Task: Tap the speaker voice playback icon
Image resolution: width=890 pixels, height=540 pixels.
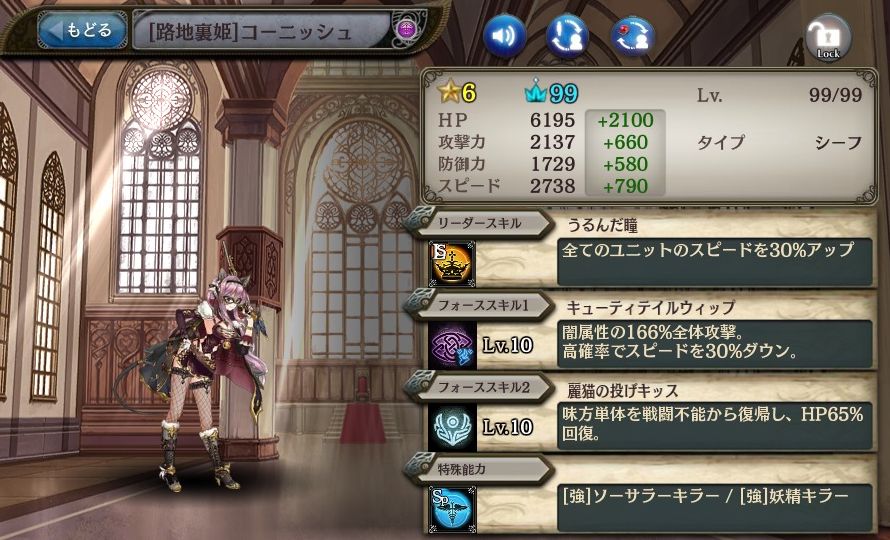Action: [504, 36]
